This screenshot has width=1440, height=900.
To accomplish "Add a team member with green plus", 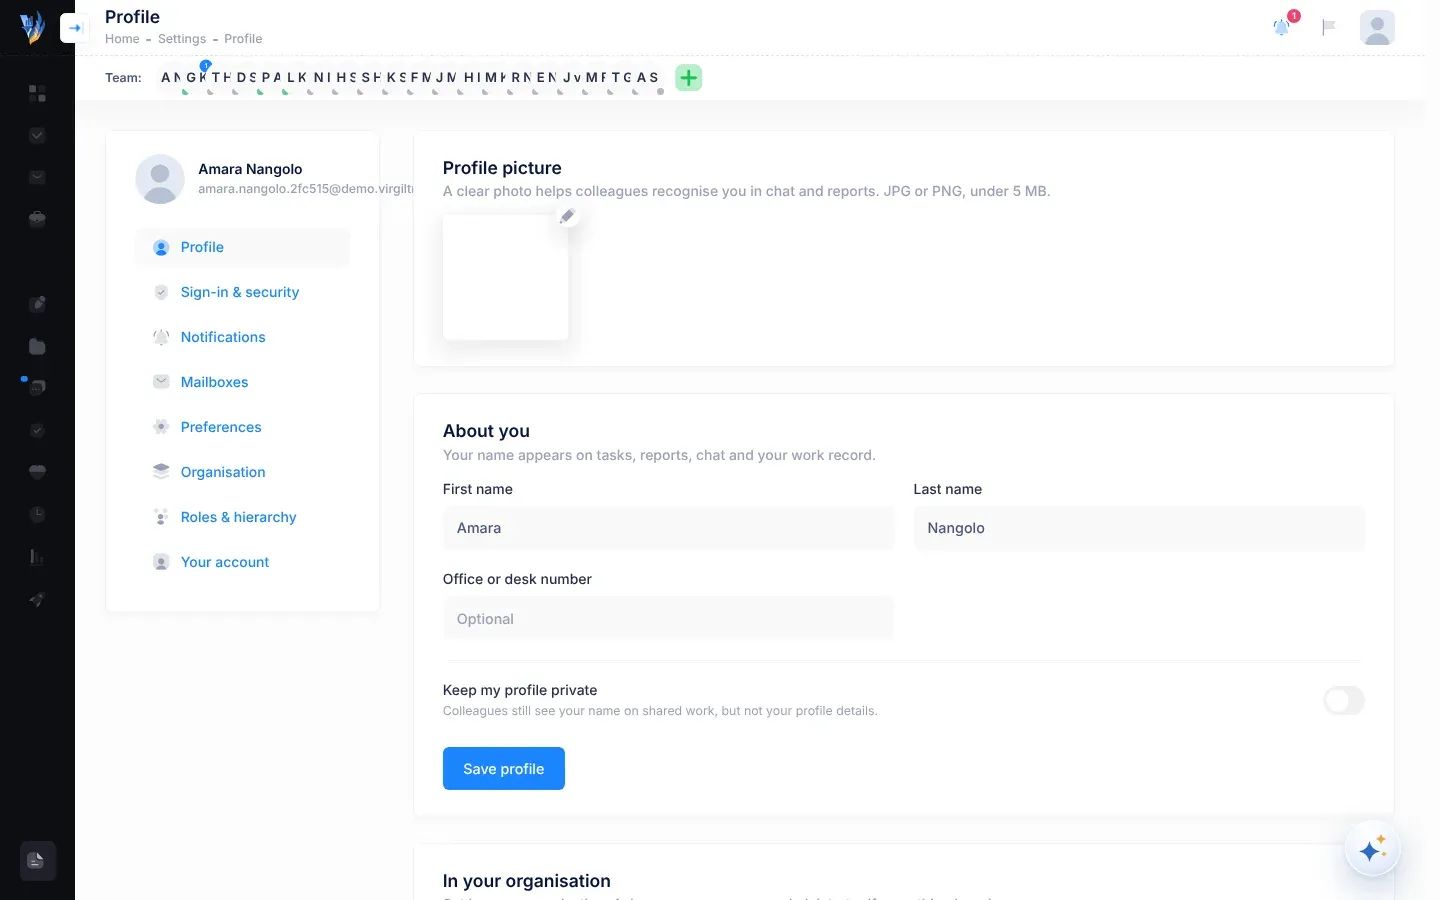I will pyautogui.click(x=689, y=78).
